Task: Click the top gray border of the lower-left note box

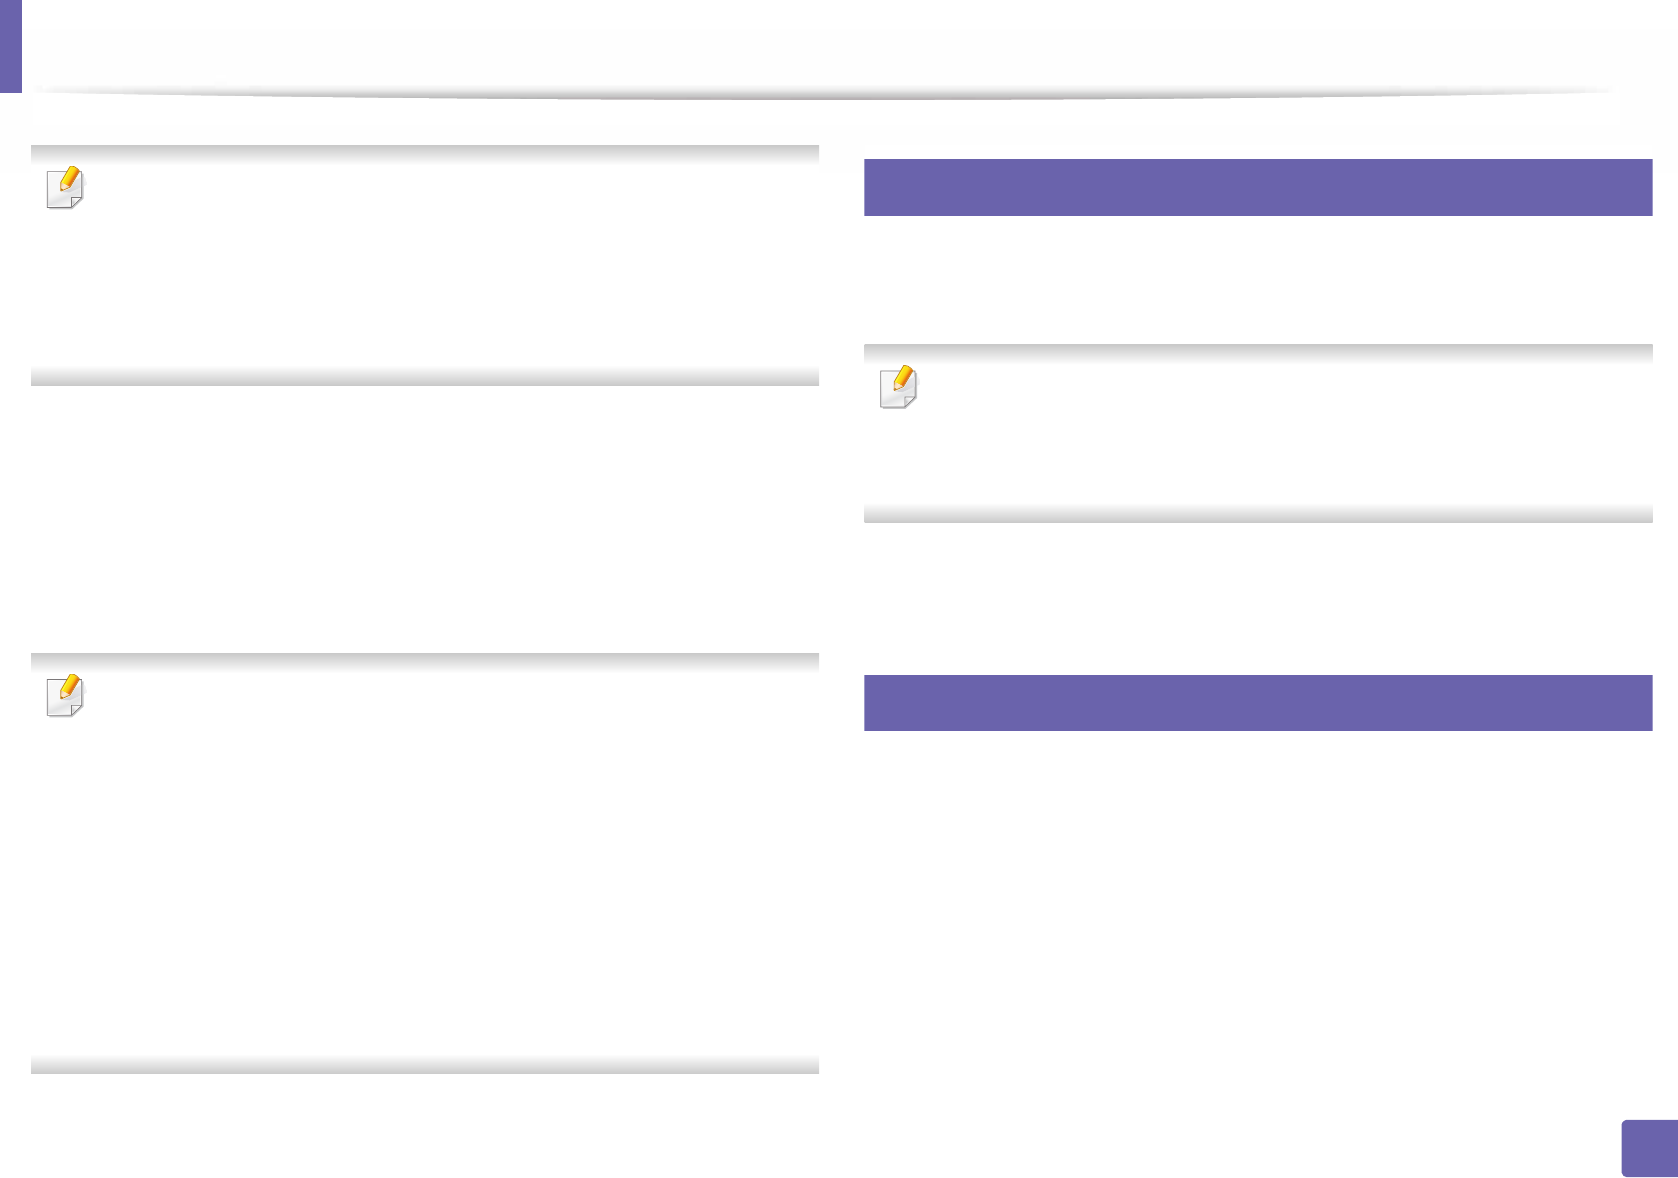Action: (425, 661)
